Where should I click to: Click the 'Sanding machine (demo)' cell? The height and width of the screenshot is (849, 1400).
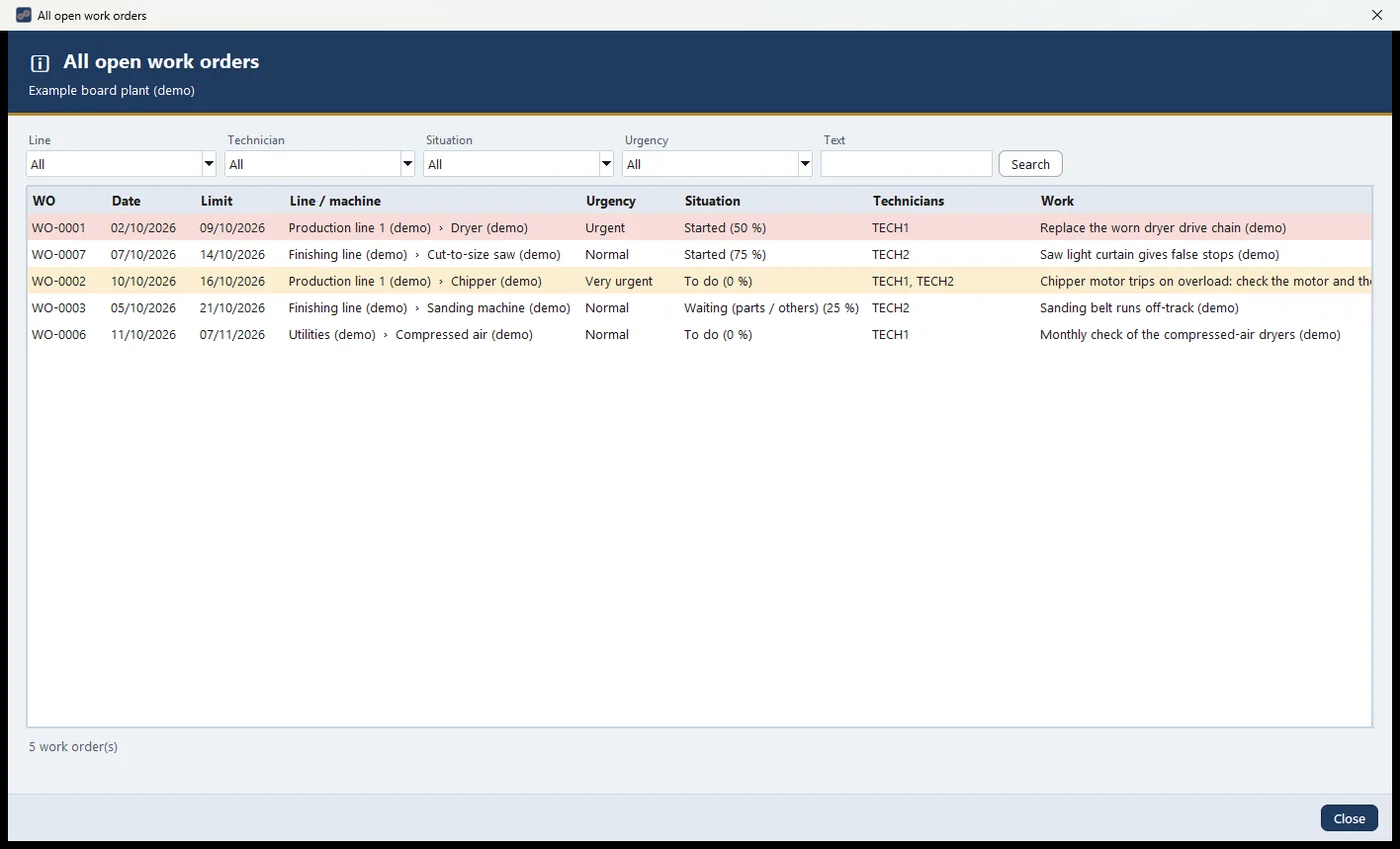(499, 308)
